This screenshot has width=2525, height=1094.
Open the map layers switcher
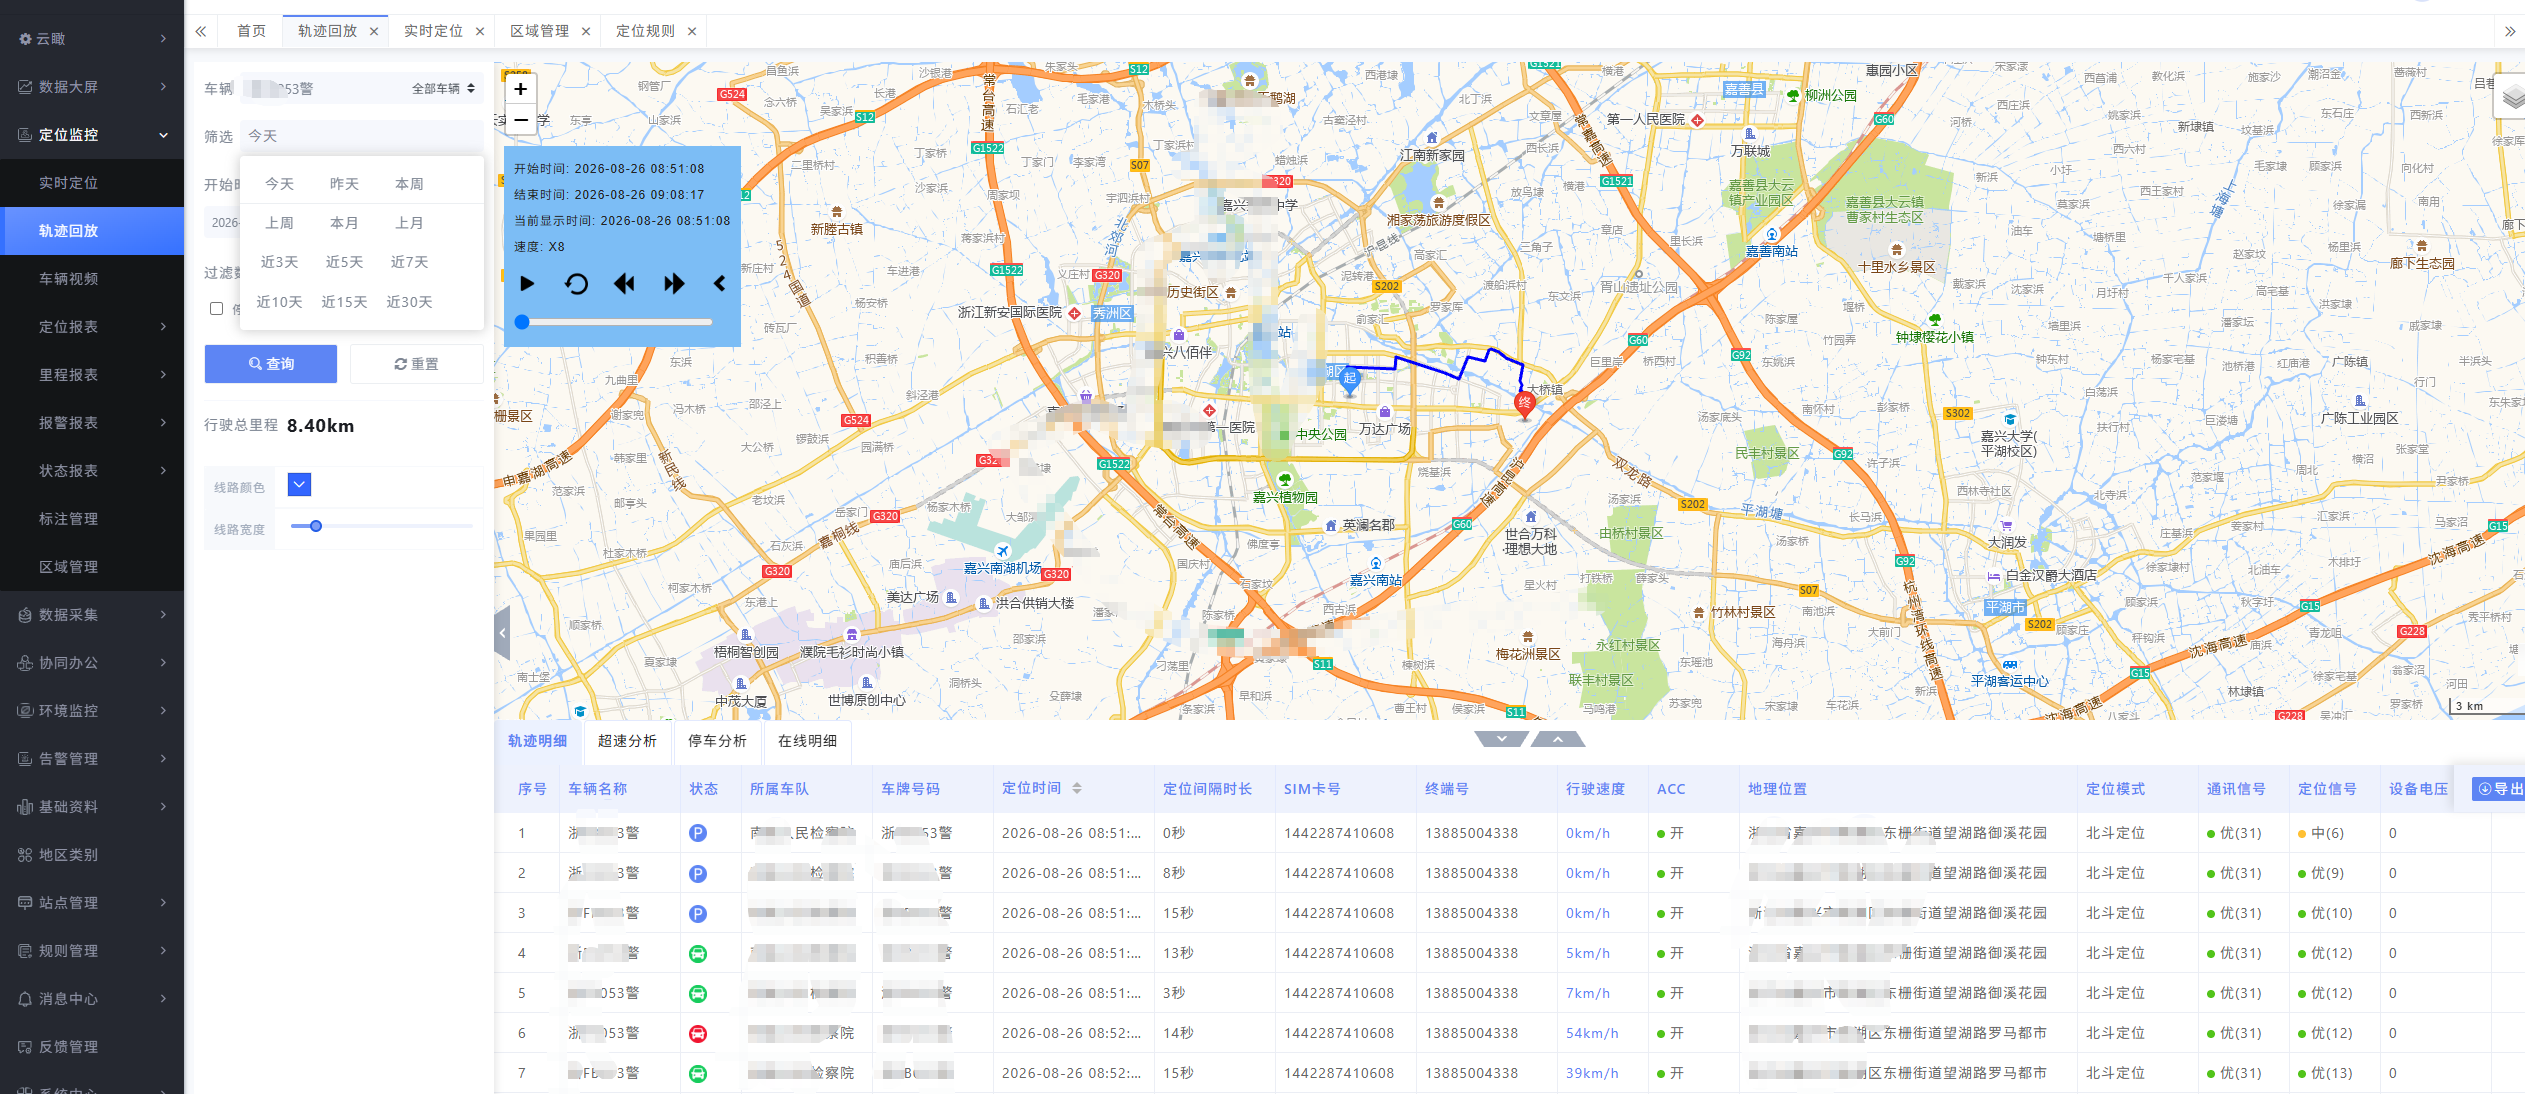[2510, 97]
